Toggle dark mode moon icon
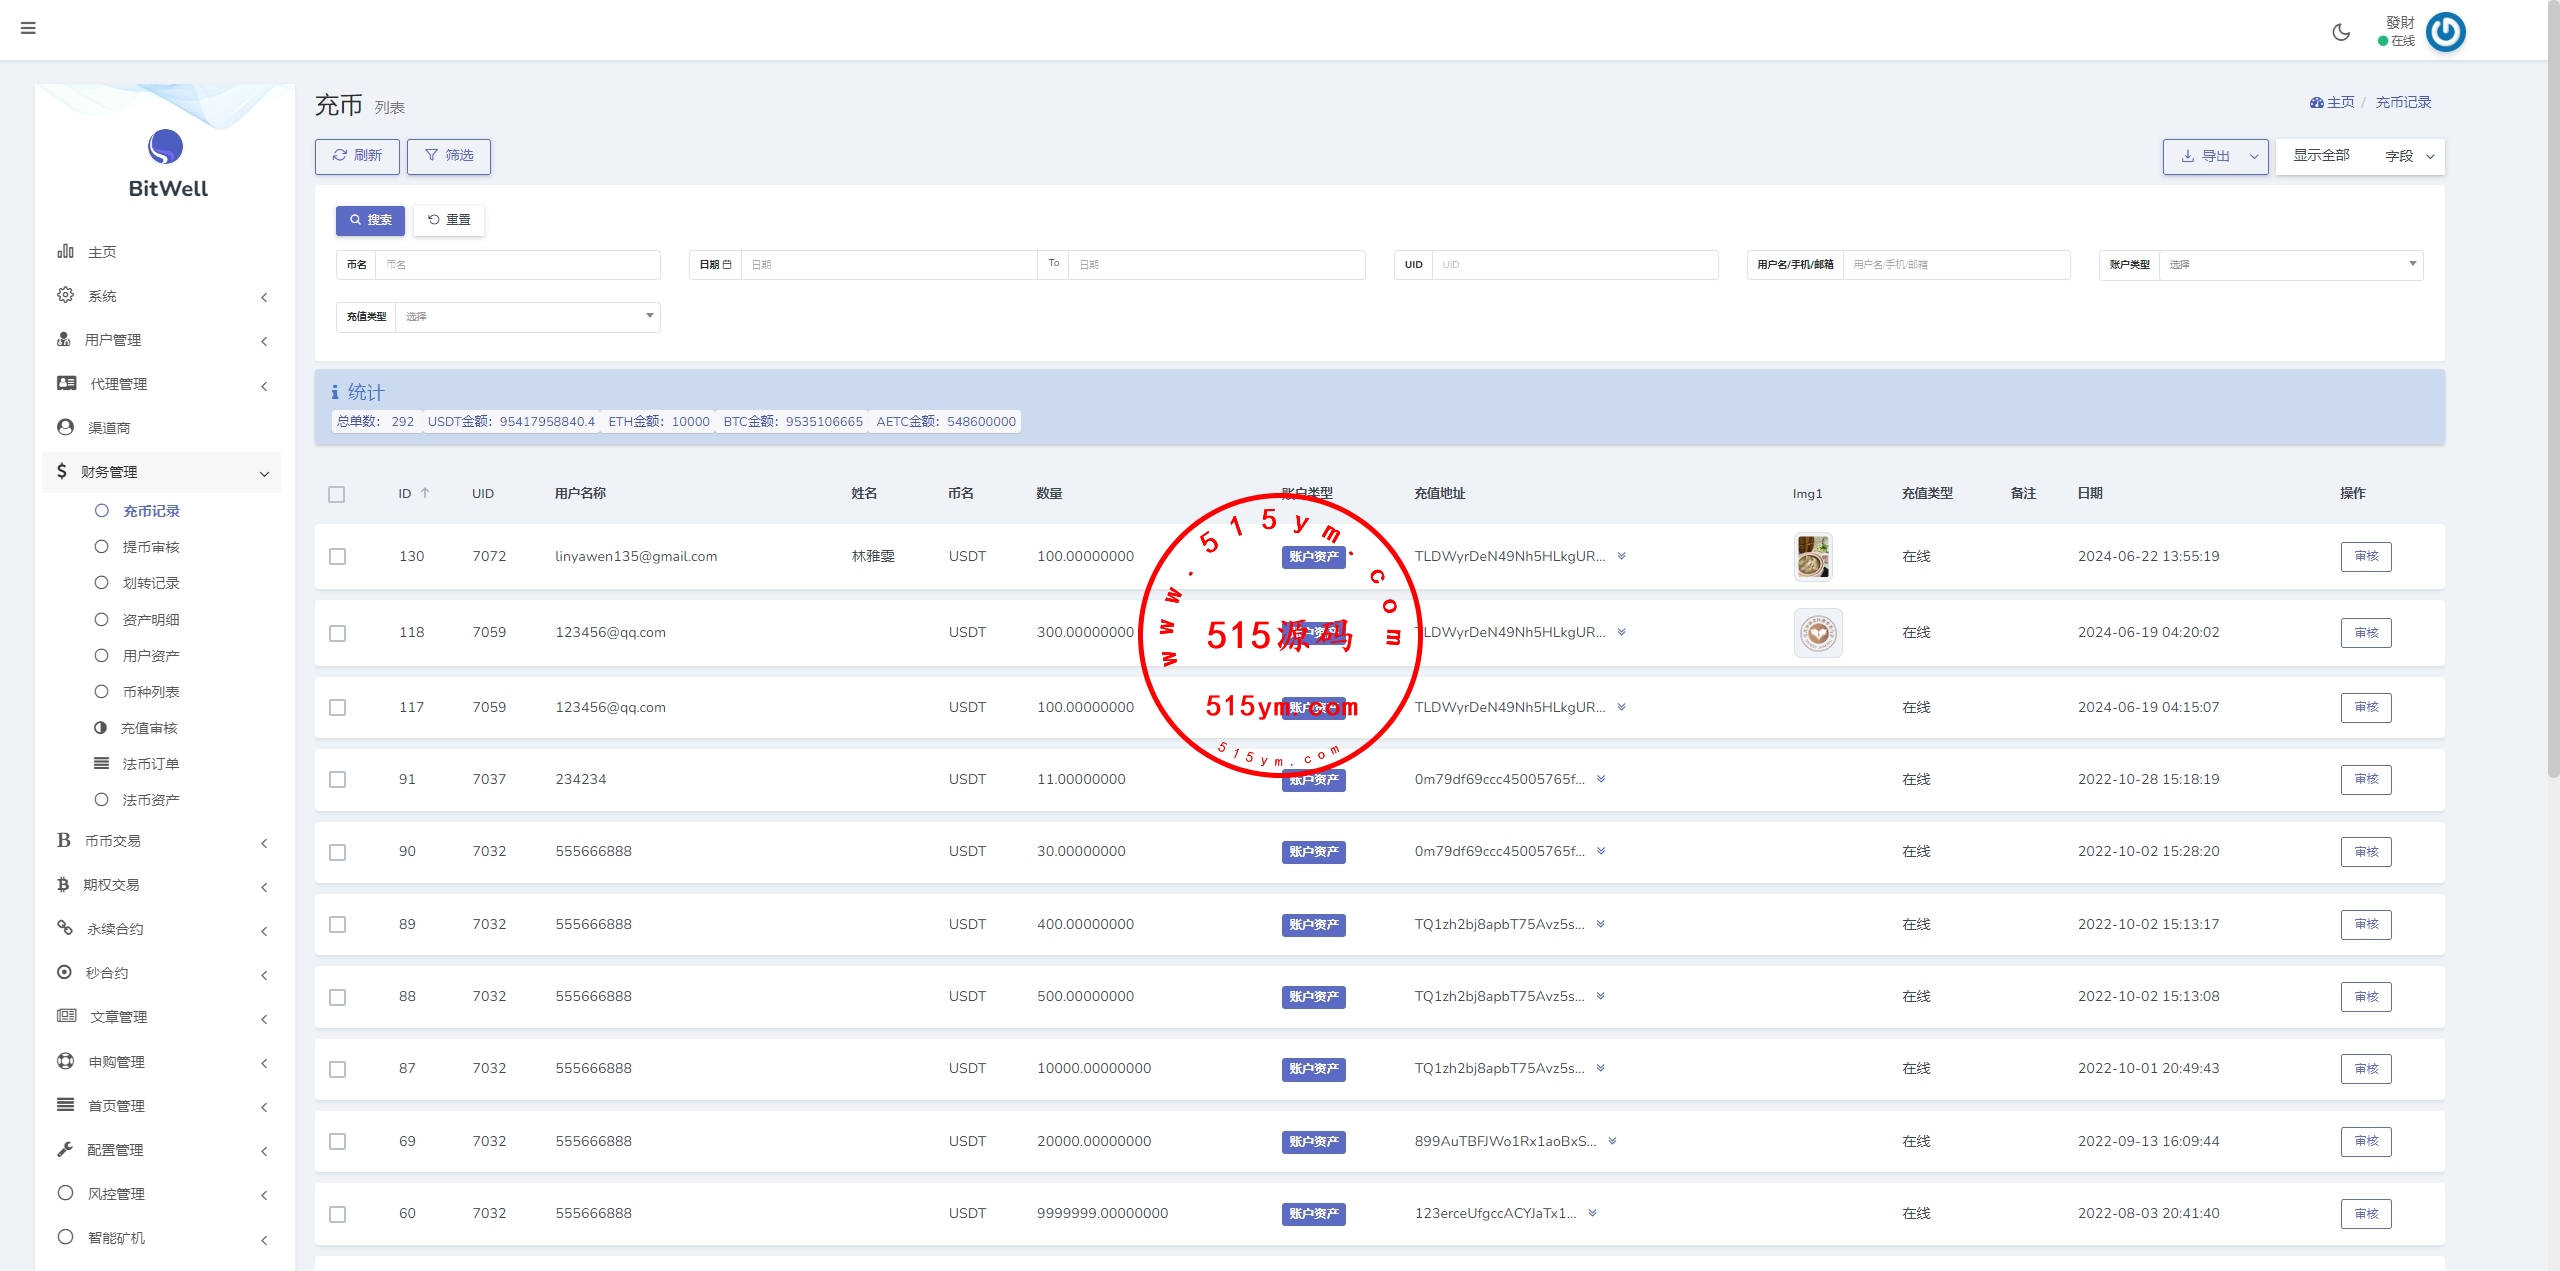2560x1271 pixels. [x=2341, y=32]
